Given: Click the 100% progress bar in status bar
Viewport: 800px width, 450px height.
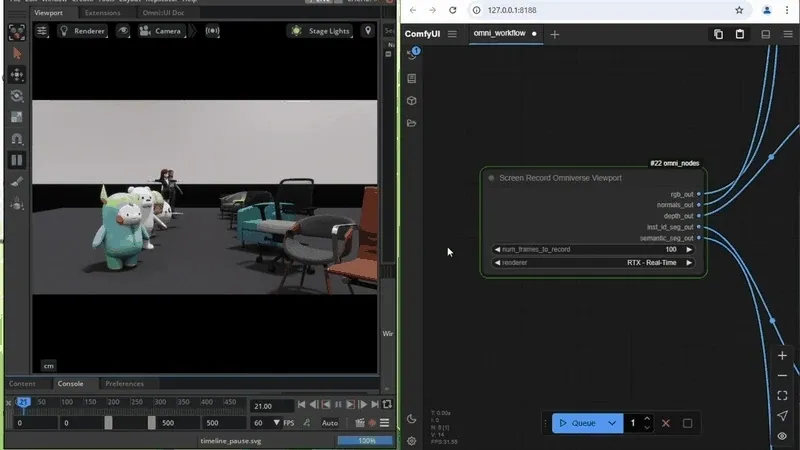Looking at the screenshot, I should click(366, 440).
